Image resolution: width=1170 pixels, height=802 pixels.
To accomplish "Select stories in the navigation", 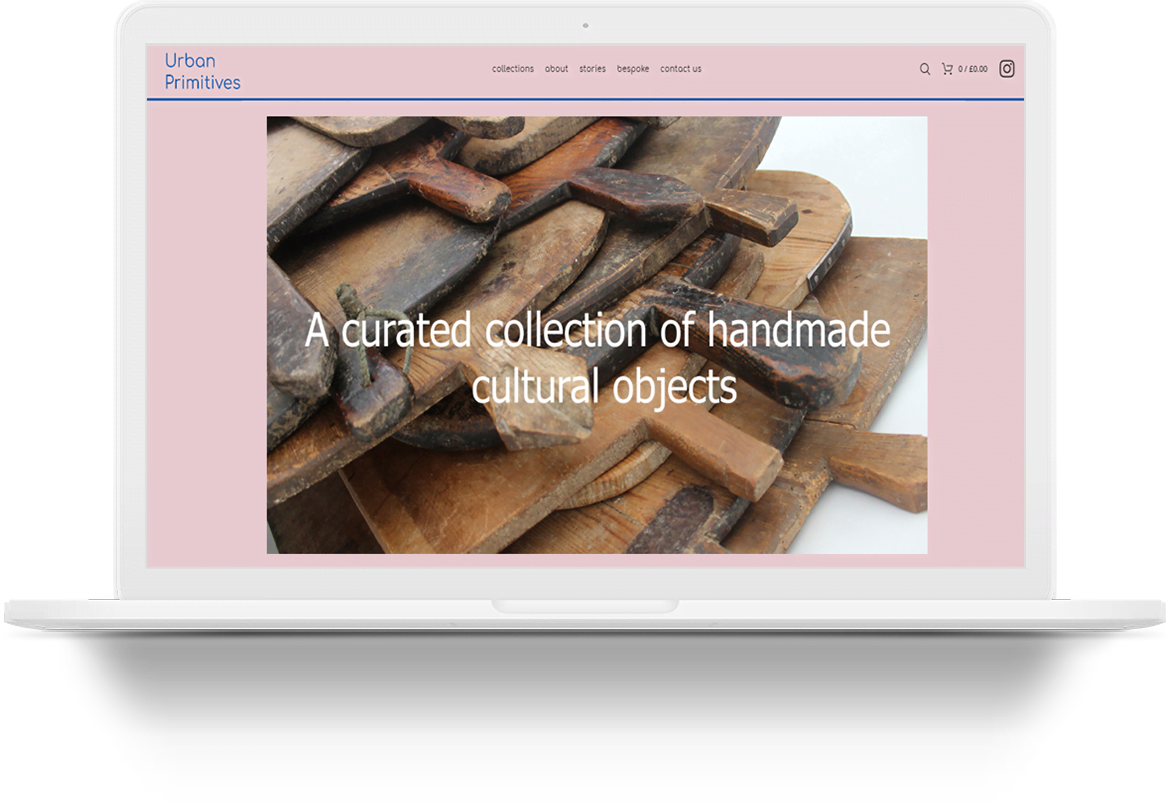I will (x=592, y=69).
